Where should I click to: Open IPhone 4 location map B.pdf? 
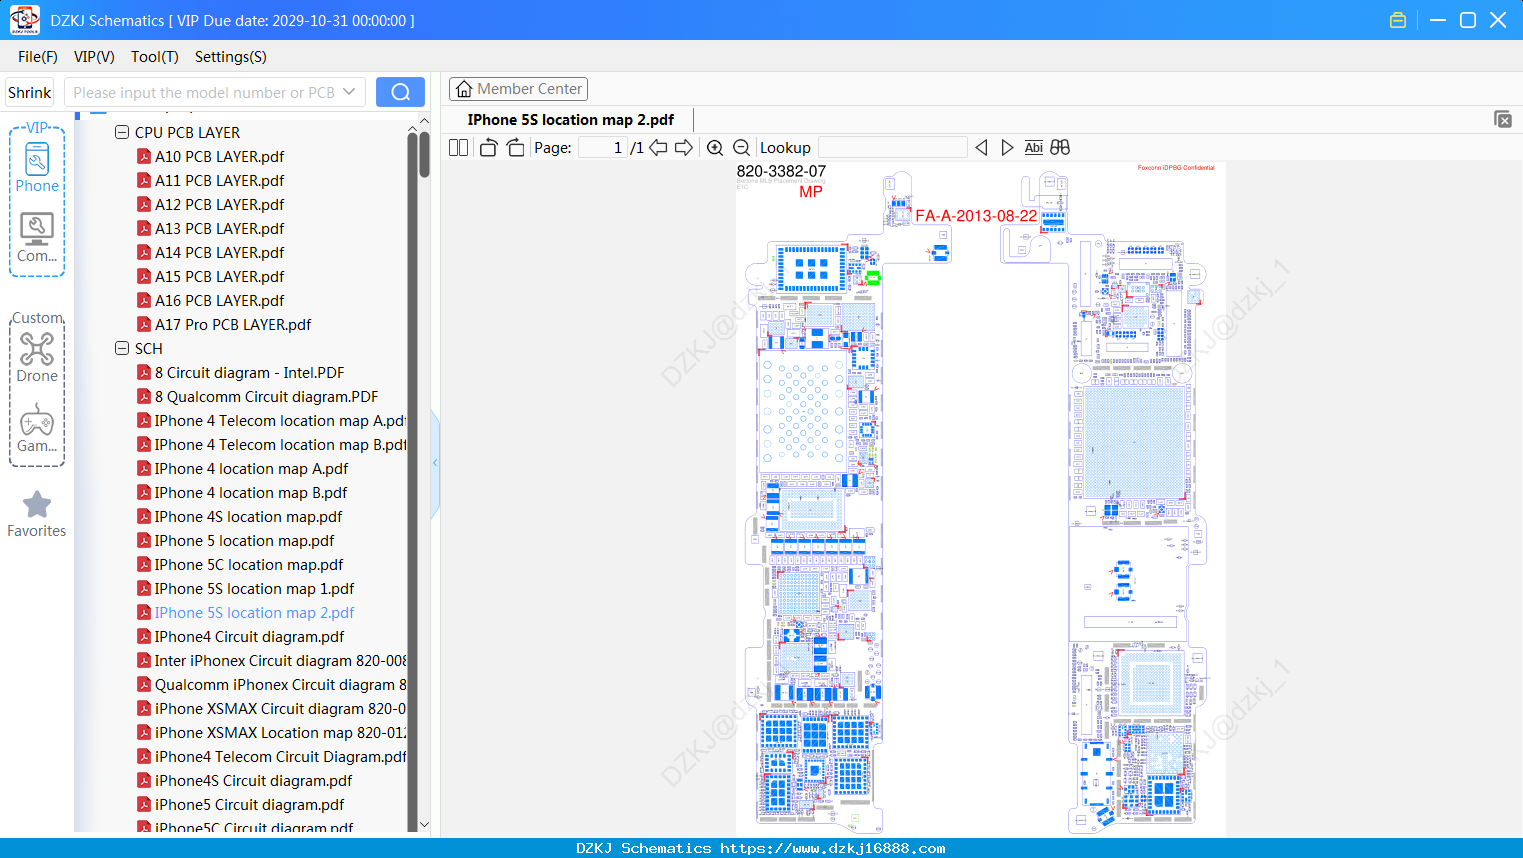coord(251,492)
